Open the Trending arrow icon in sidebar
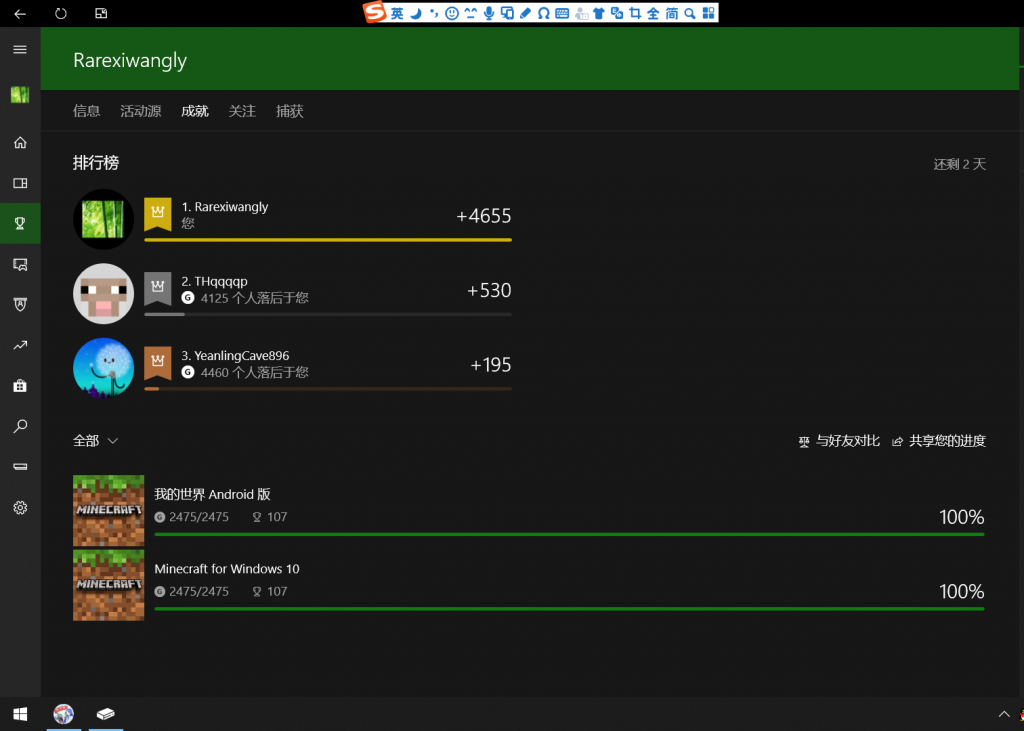 pos(20,345)
